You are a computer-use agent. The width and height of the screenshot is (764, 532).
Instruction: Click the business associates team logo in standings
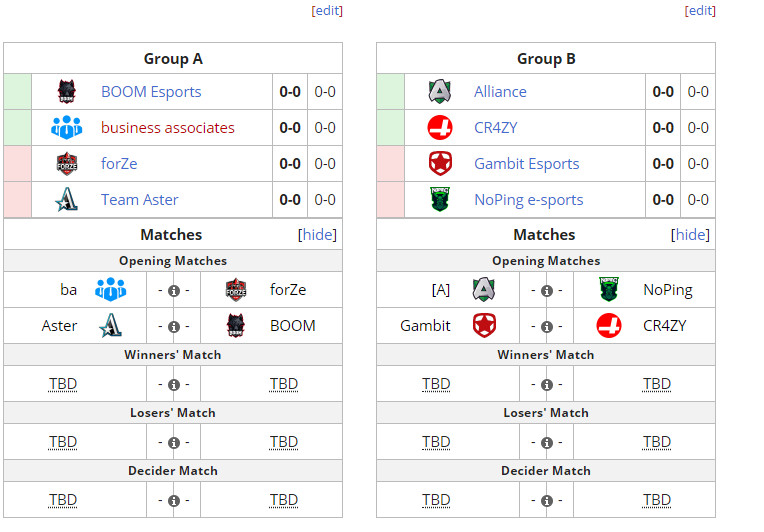click(67, 128)
